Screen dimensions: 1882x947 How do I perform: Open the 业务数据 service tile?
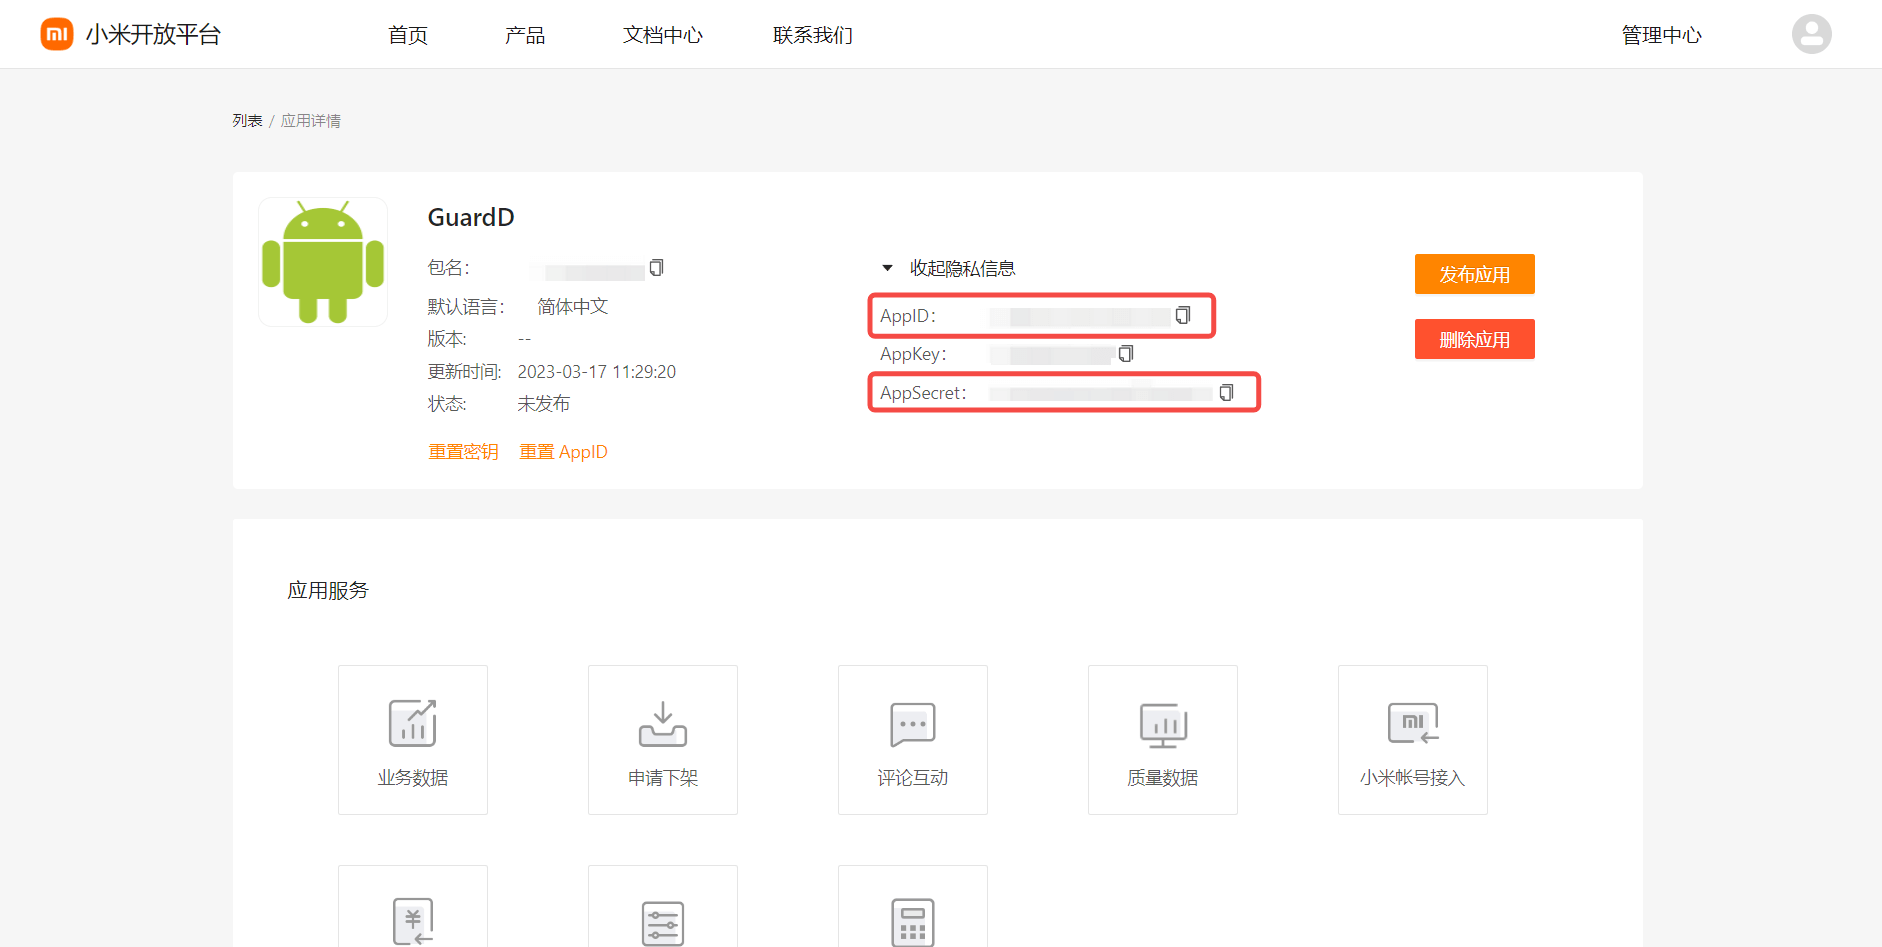point(412,740)
